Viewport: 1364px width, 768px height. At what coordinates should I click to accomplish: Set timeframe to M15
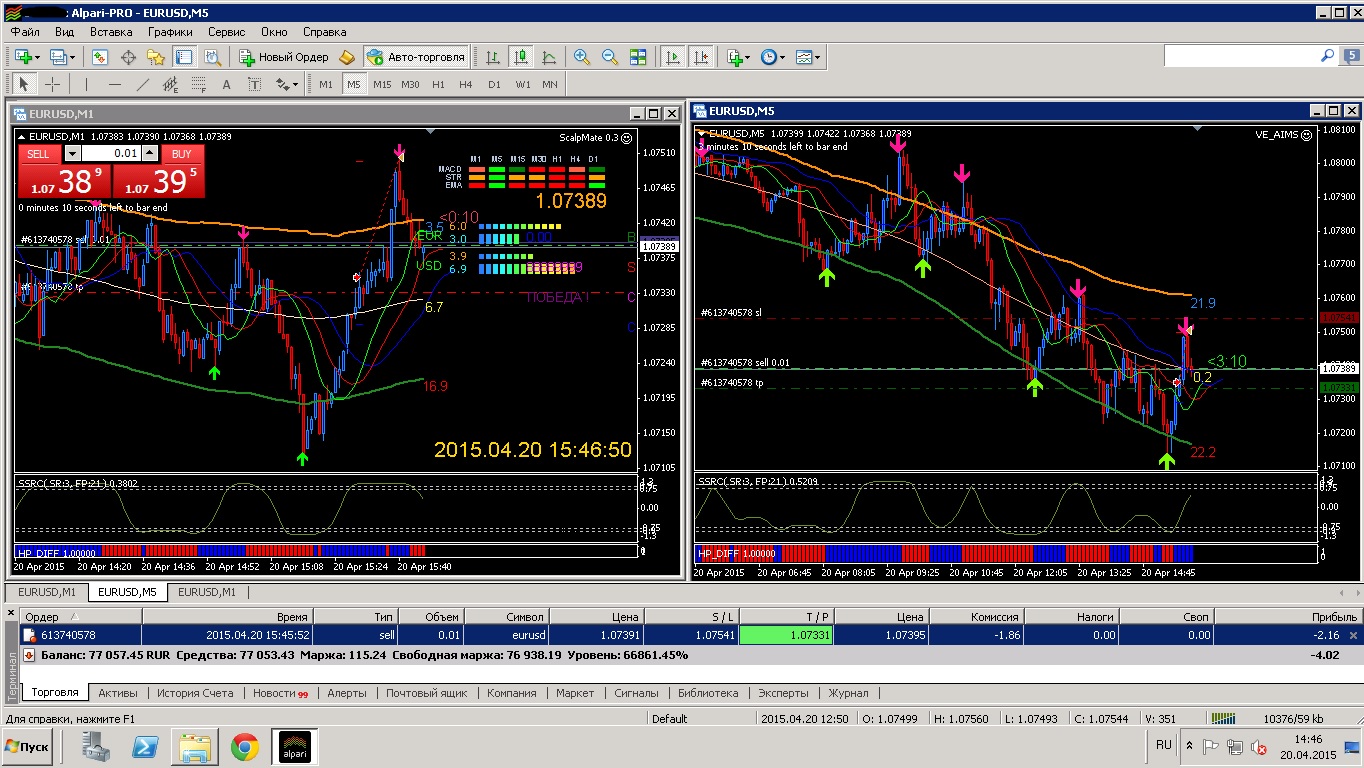point(382,84)
